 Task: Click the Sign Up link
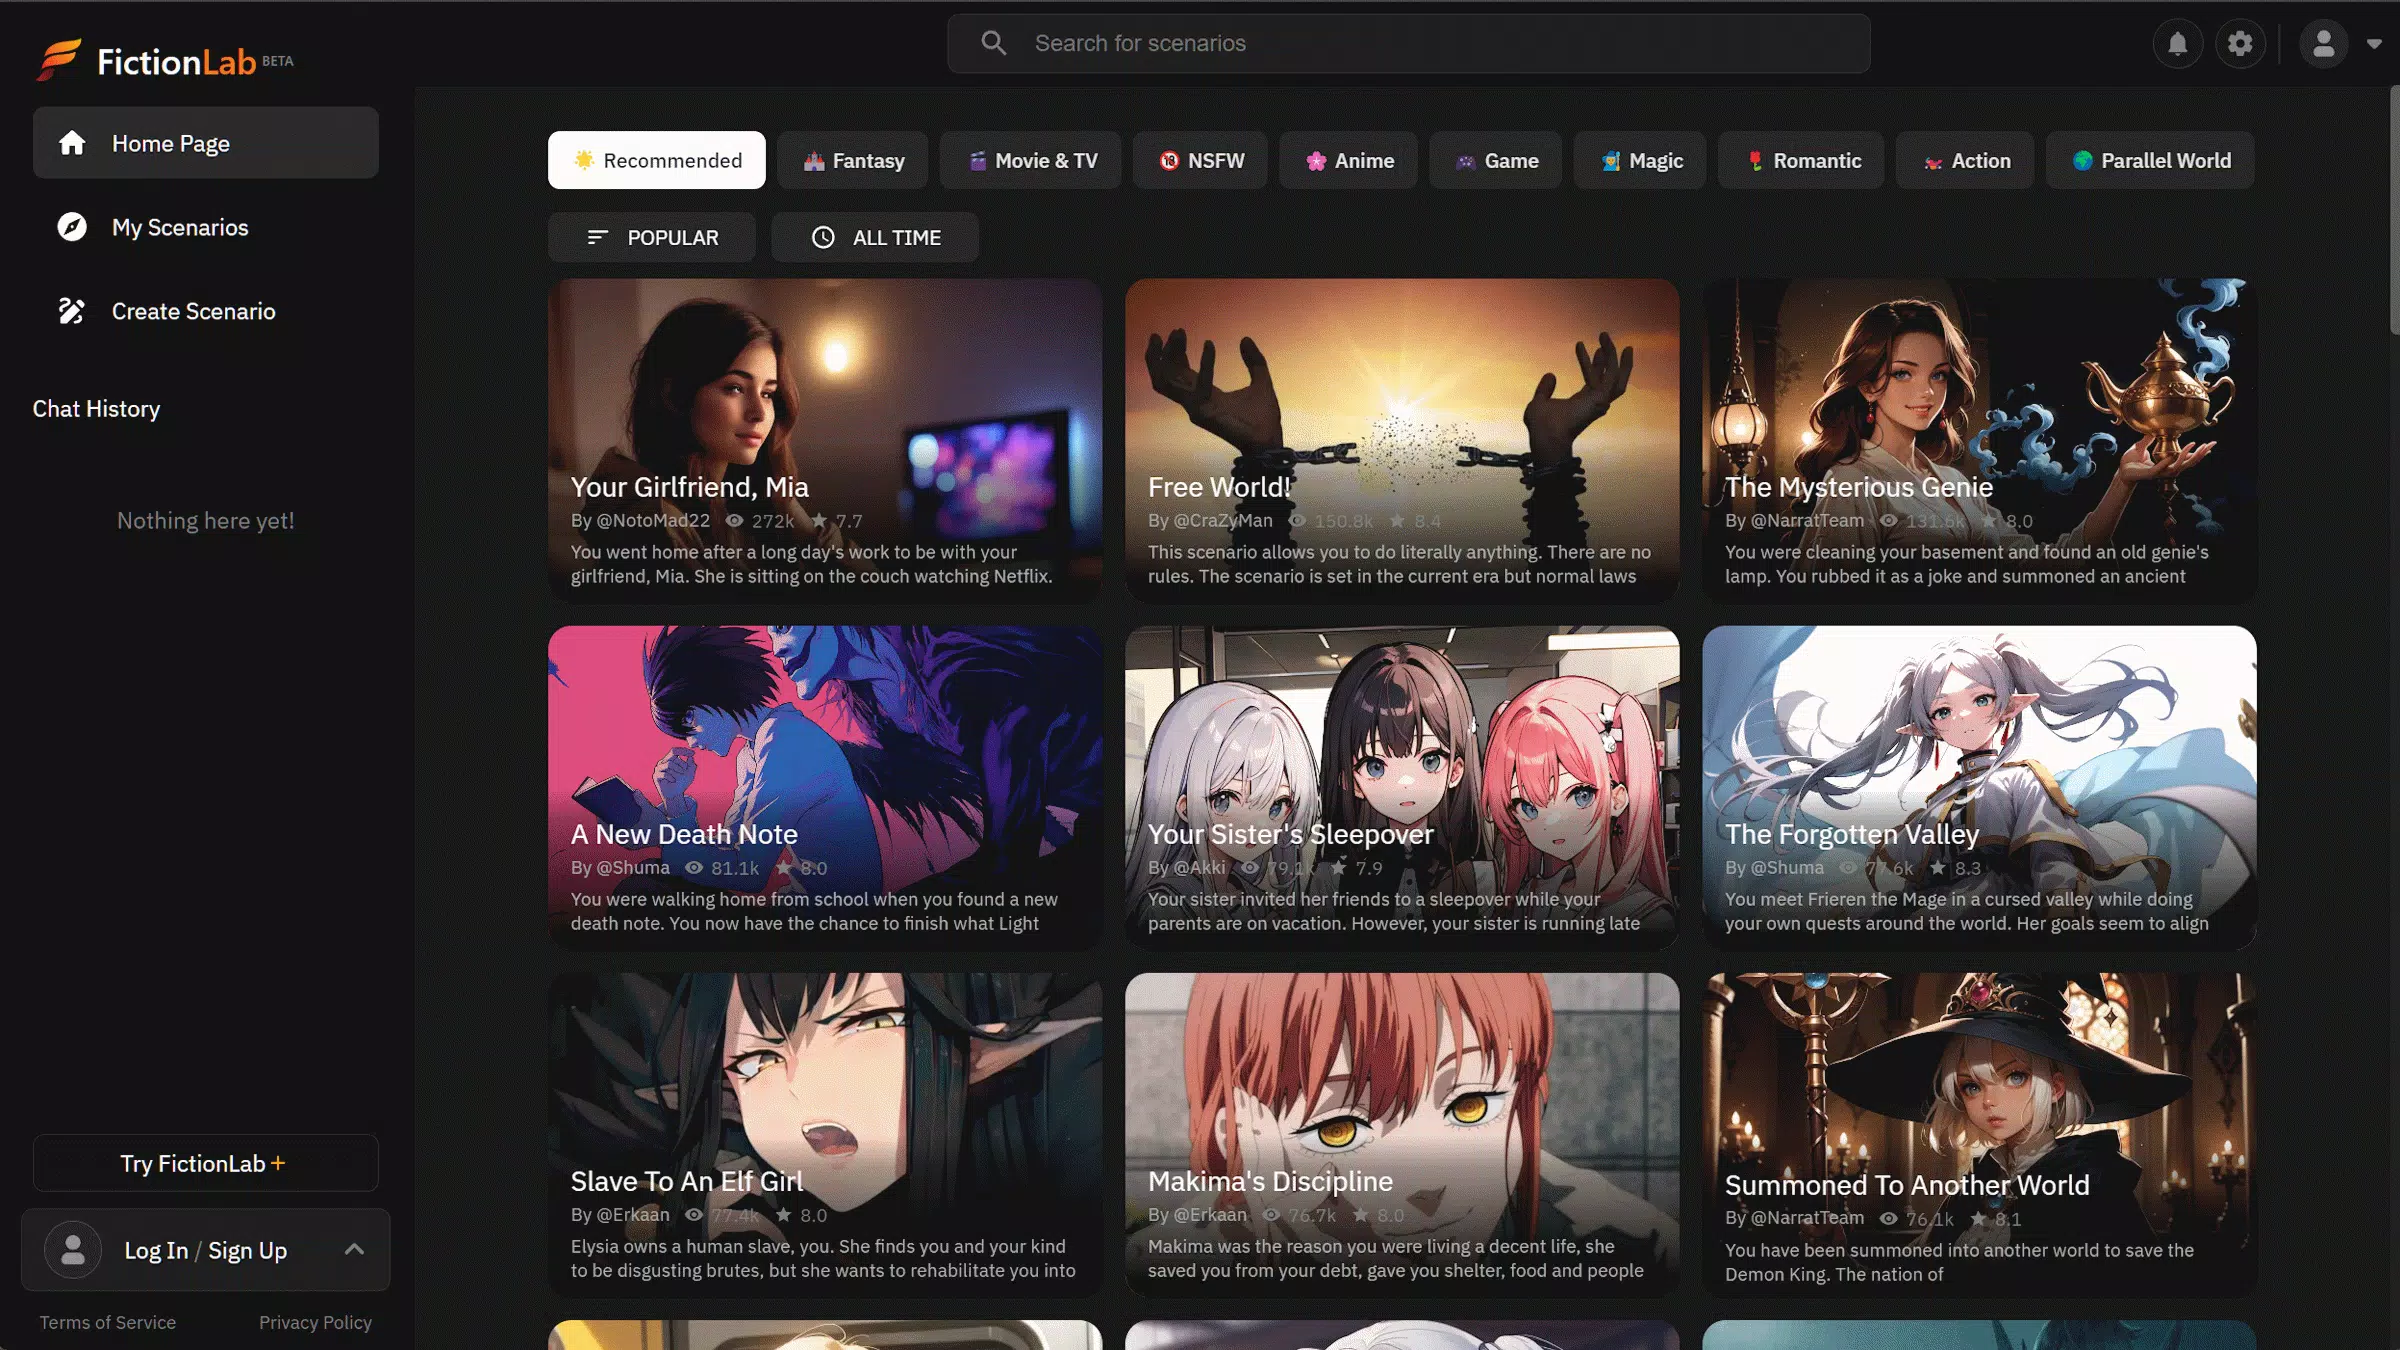point(247,1250)
